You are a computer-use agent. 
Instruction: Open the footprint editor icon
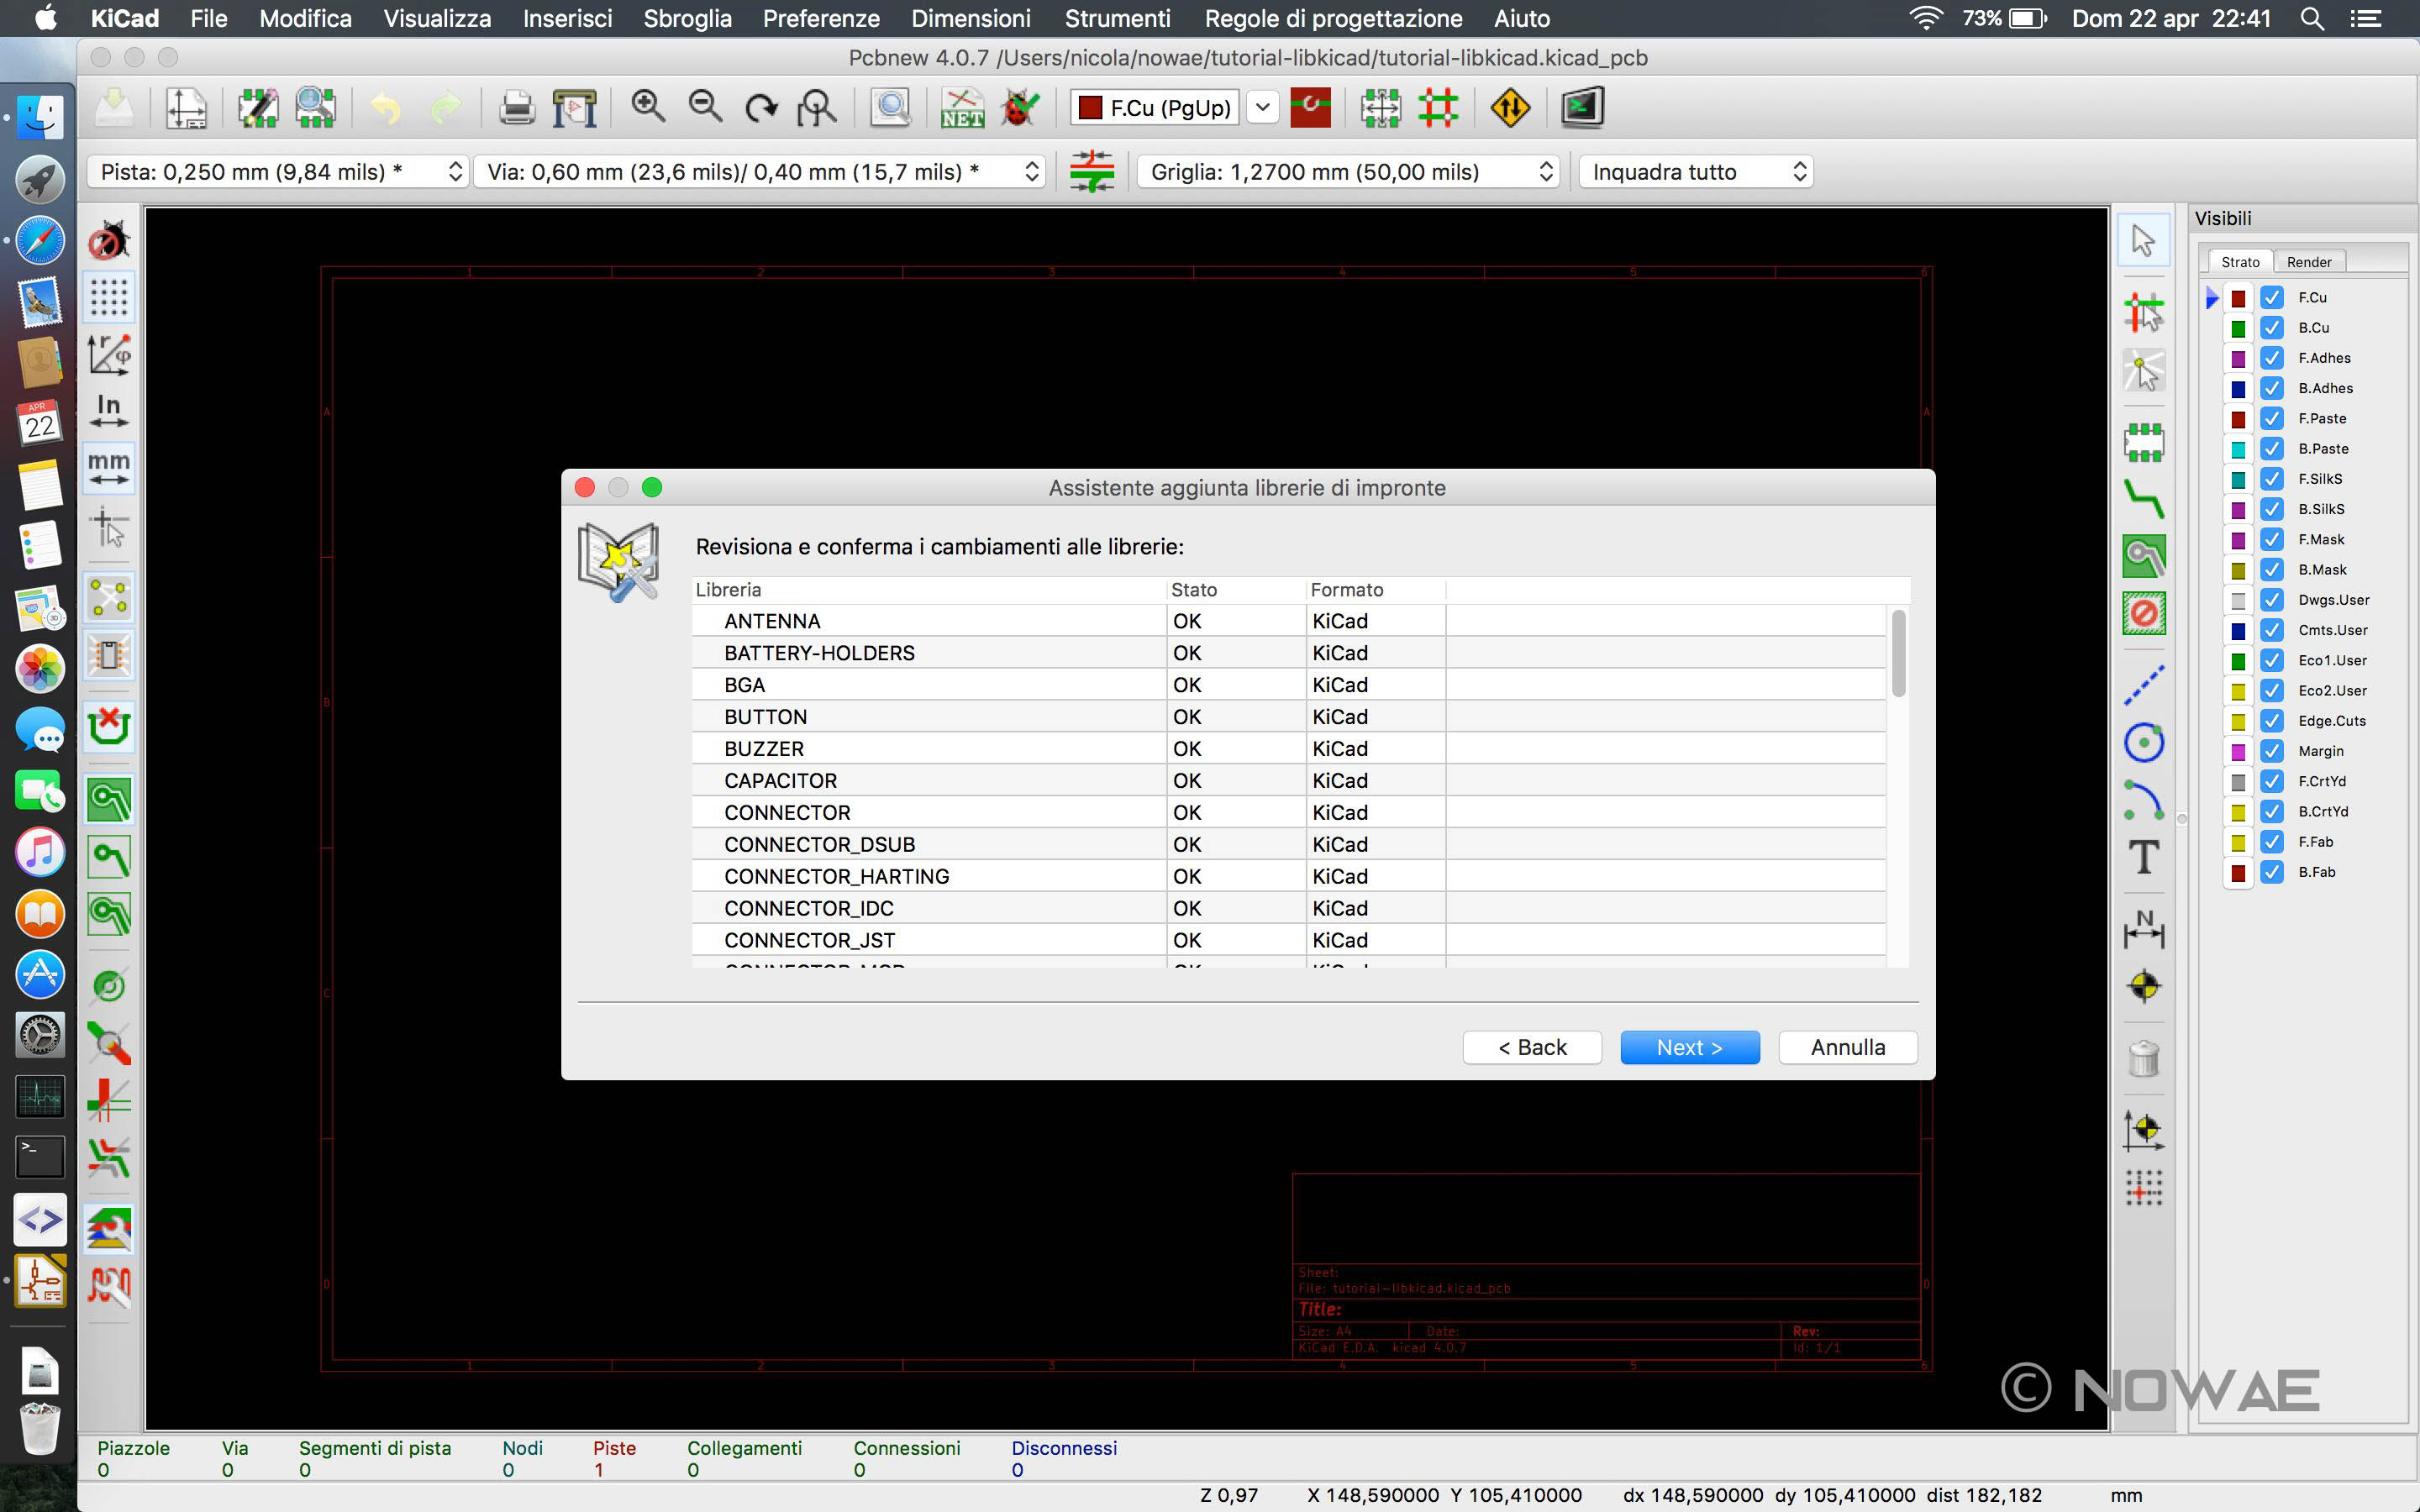pos(258,107)
